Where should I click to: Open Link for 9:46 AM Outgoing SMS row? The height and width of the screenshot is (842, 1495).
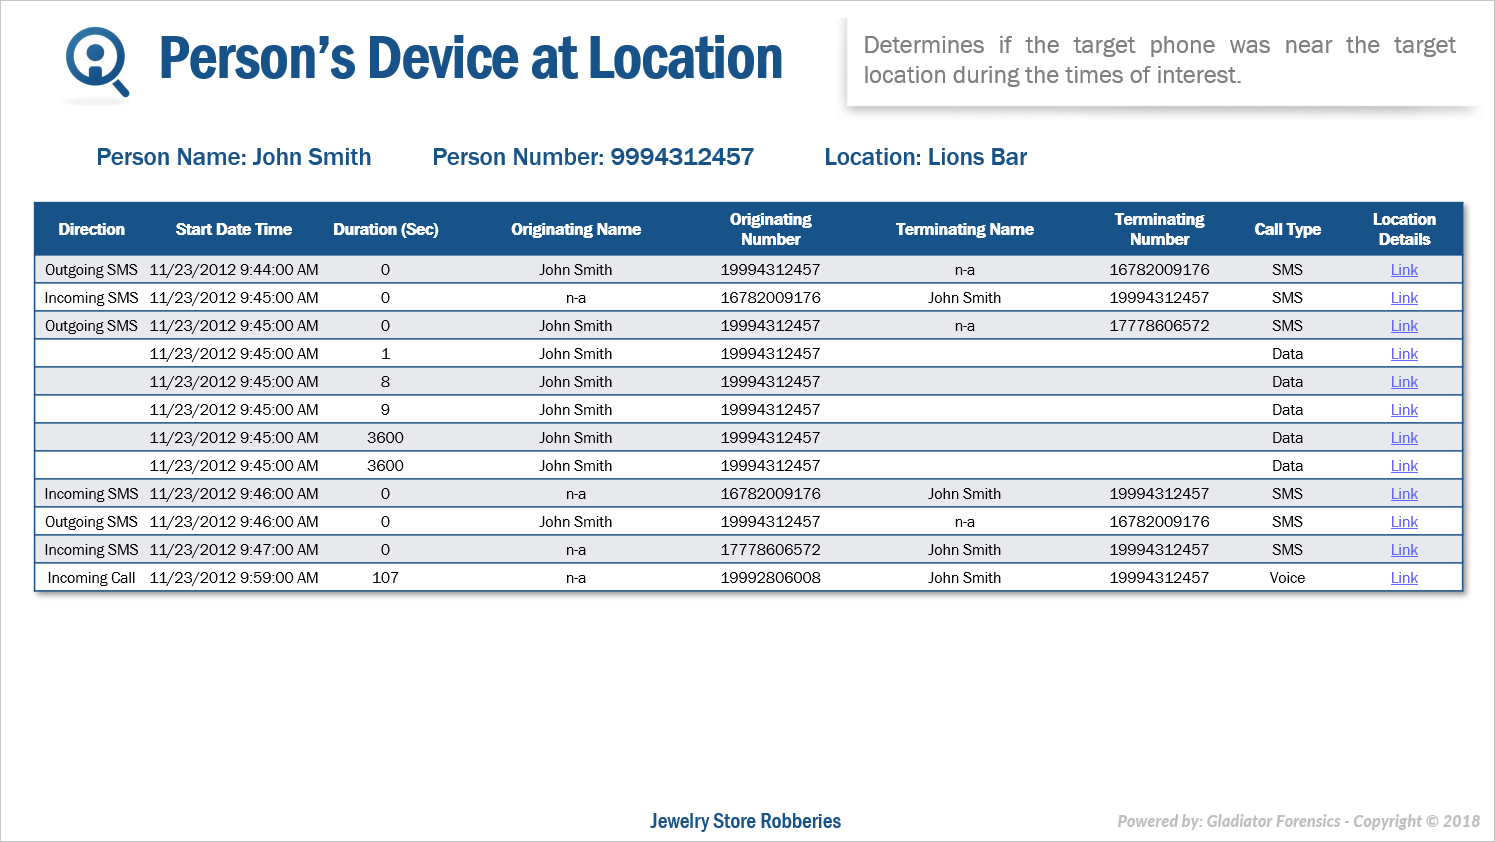(1404, 522)
